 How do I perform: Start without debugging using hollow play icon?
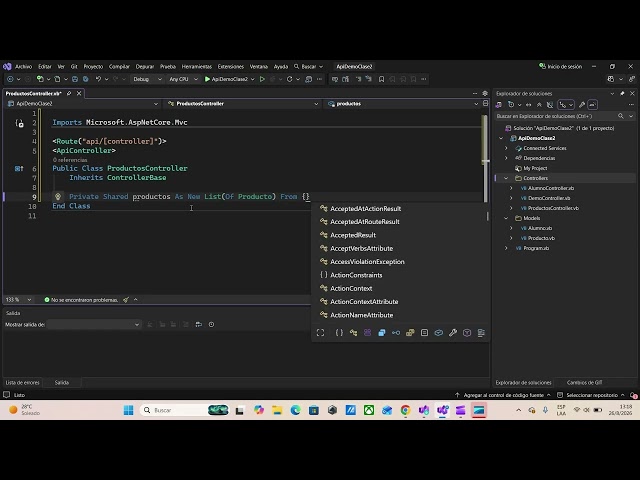click(262, 79)
